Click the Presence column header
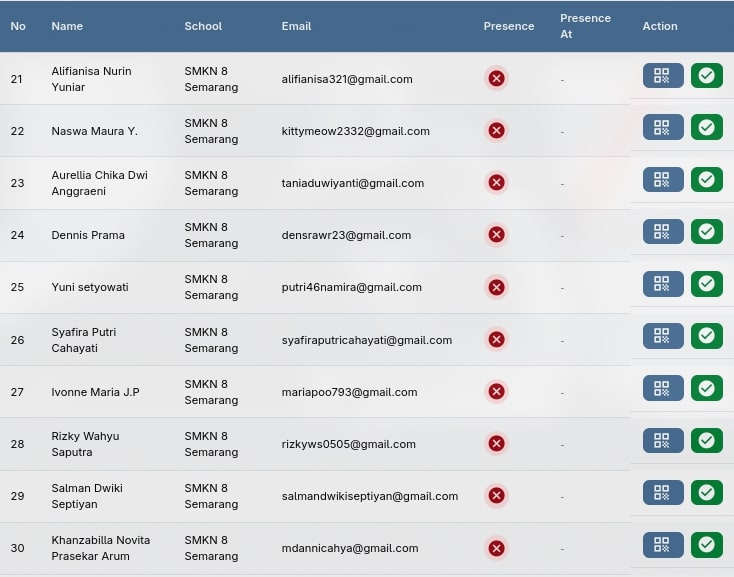This screenshot has height=577, width=734. tap(508, 26)
